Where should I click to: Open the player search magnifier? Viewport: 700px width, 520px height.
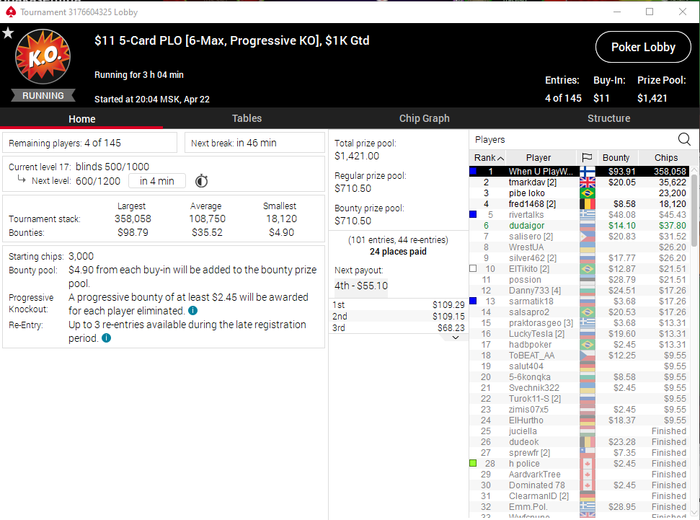[684, 139]
